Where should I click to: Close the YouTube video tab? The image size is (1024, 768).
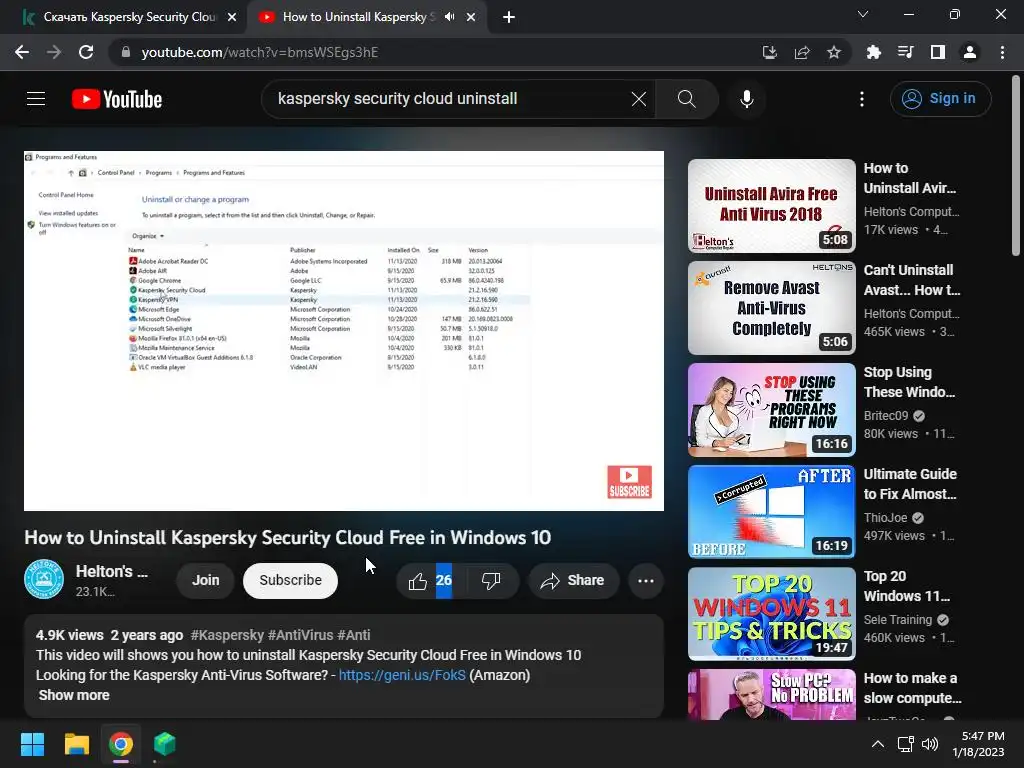click(x=471, y=17)
